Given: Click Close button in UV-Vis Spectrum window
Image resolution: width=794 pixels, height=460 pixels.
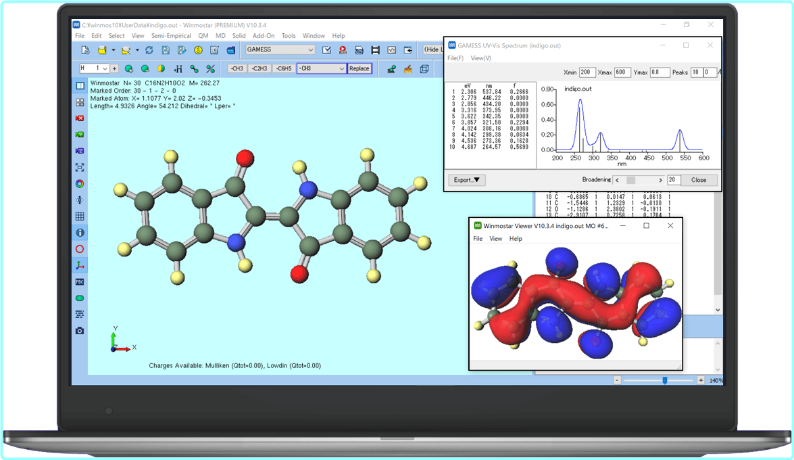Looking at the screenshot, I should pyautogui.click(x=698, y=180).
